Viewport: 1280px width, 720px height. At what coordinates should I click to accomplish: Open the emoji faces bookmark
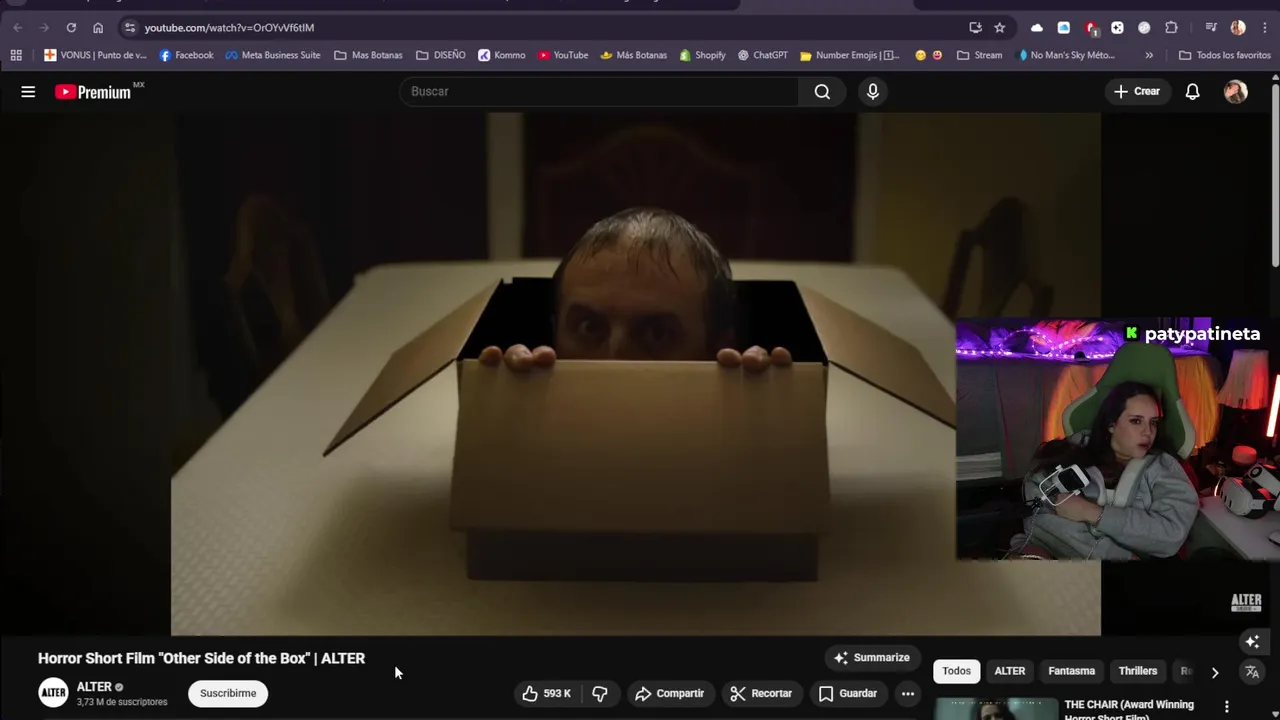click(x=929, y=55)
